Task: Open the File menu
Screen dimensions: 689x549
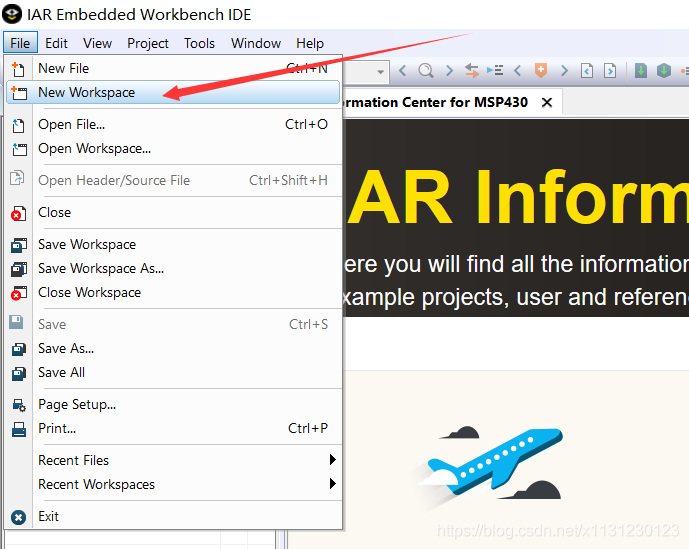Action: pyautogui.click(x=20, y=43)
